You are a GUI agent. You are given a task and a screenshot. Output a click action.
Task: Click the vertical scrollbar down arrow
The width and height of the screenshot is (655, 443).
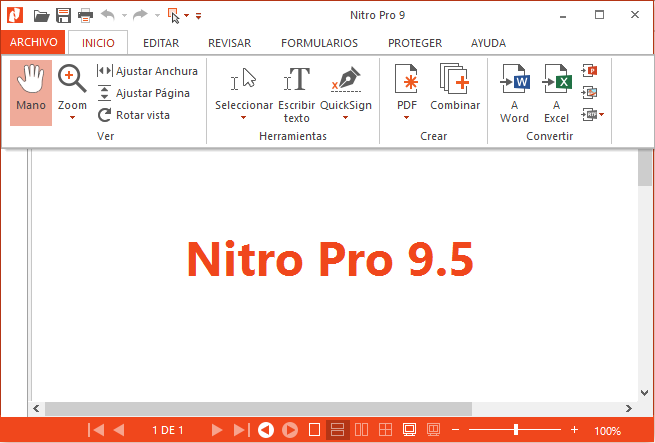[645, 393]
